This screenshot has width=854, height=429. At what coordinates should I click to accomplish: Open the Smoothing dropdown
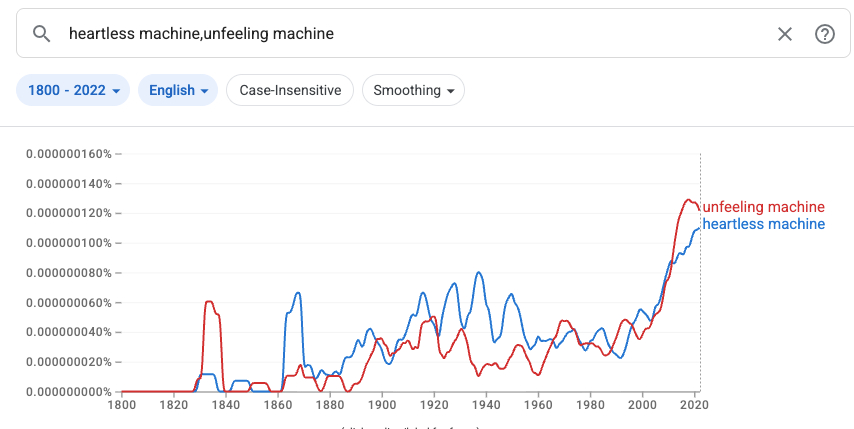click(413, 90)
